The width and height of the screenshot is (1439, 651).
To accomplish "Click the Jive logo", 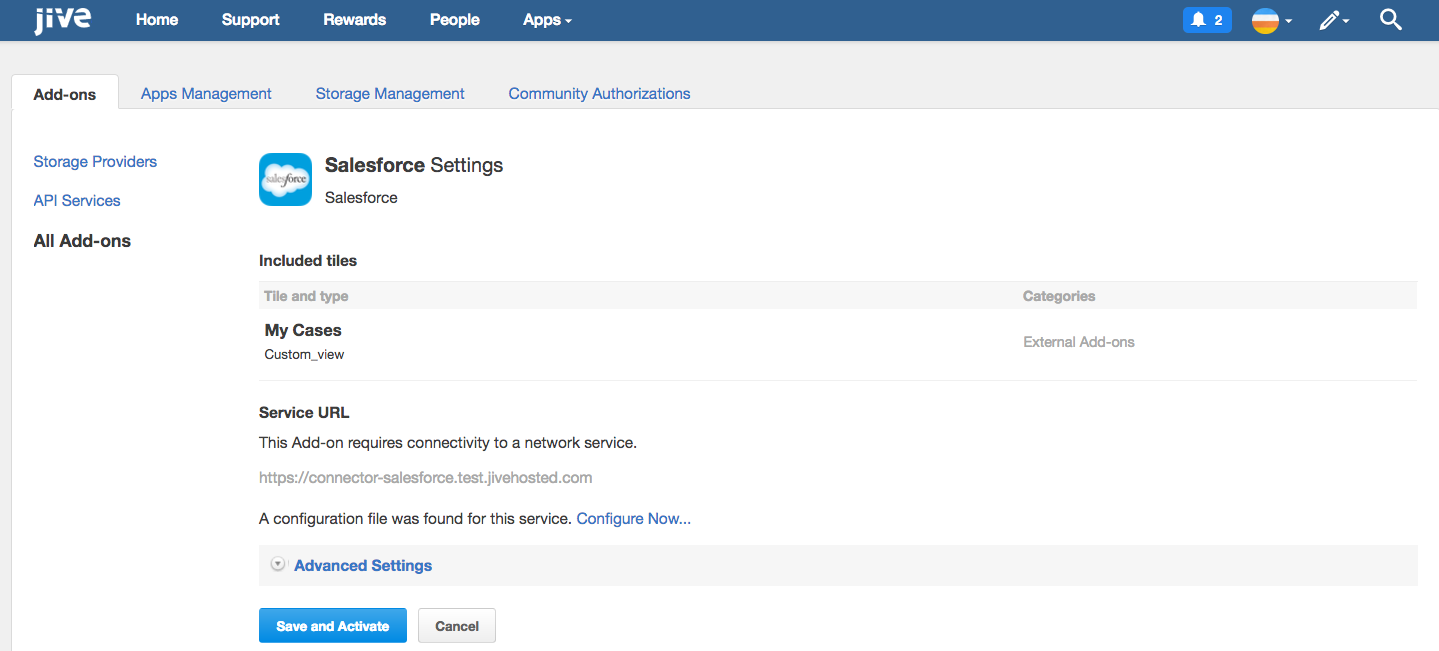I will pos(63,19).
